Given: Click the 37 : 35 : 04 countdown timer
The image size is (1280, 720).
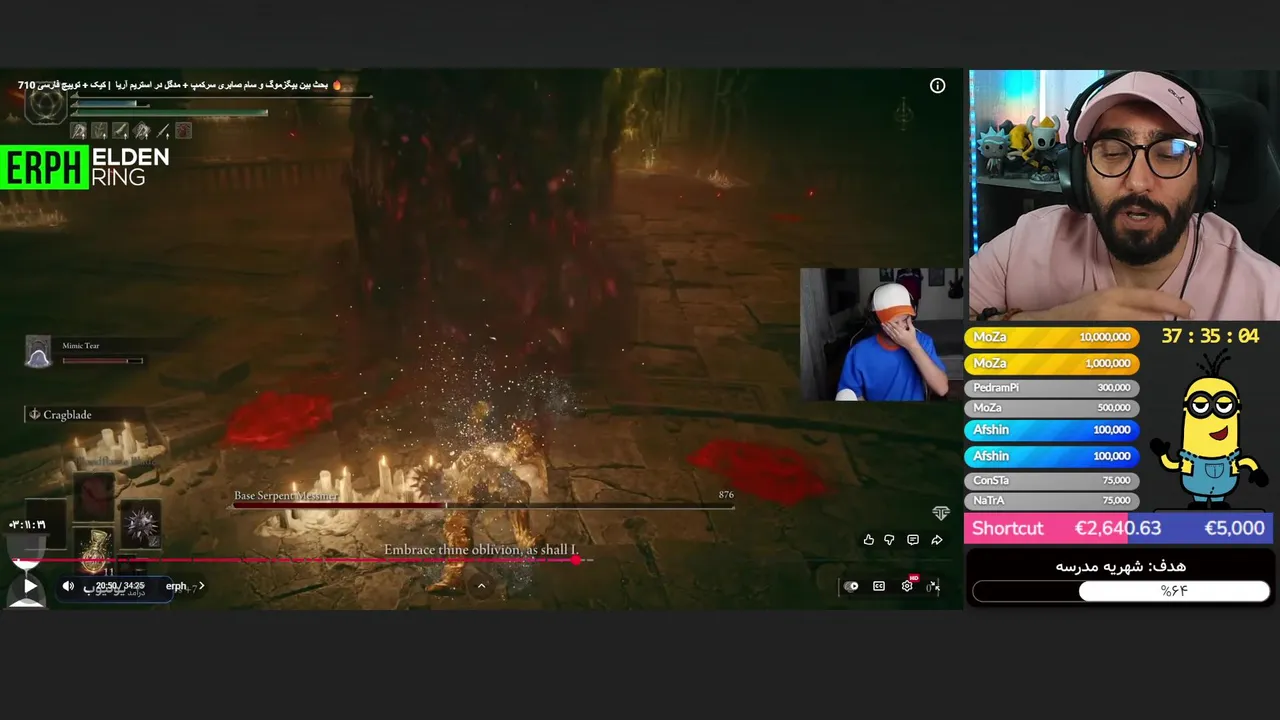Looking at the screenshot, I should point(1209,337).
